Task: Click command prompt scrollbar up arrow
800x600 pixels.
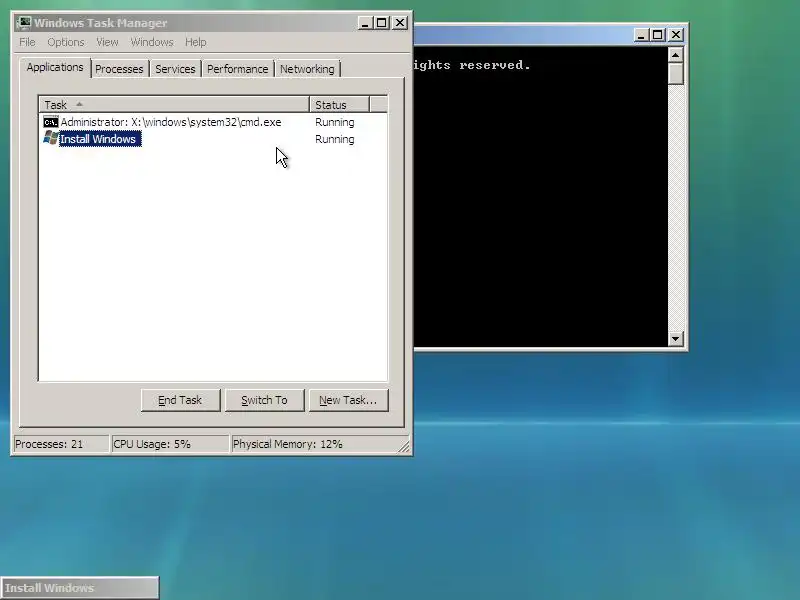Action: (676, 55)
